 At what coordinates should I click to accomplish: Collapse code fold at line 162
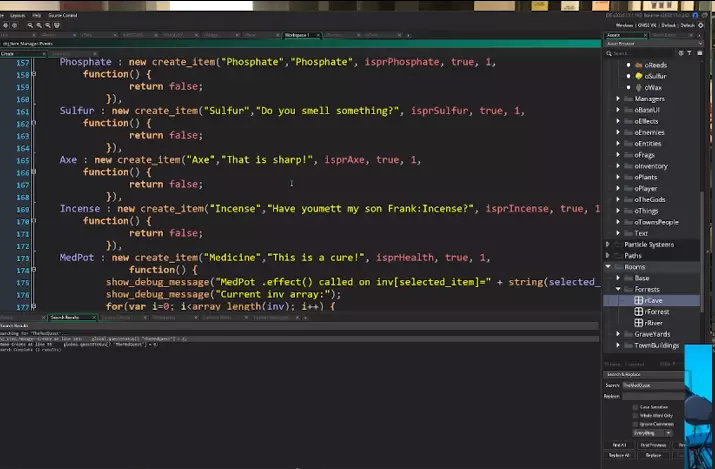[x=34, y=123]
